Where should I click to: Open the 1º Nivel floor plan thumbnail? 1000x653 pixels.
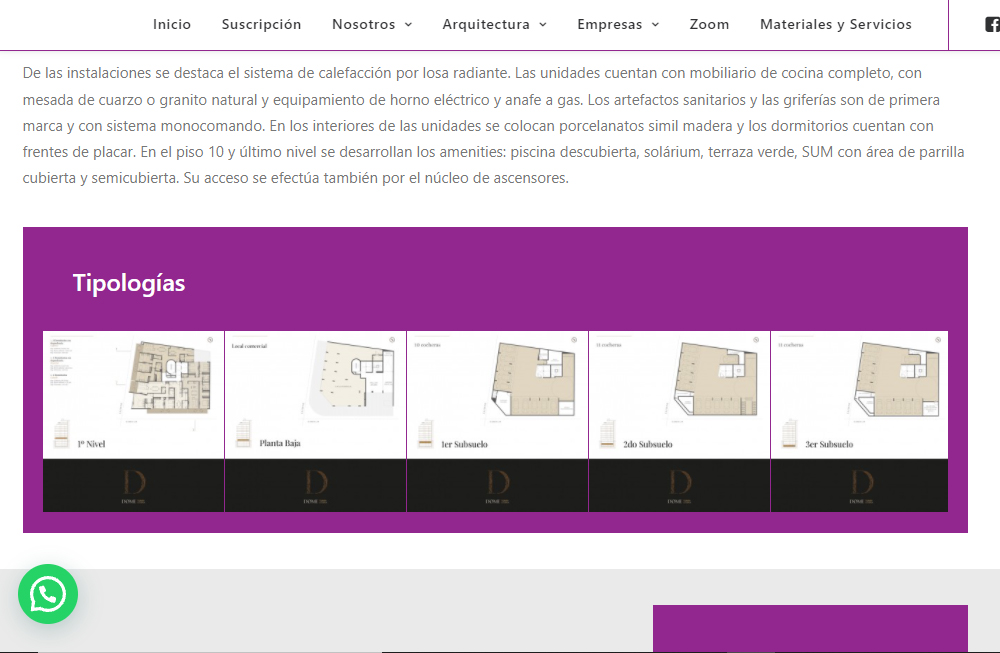pos(134,395)
